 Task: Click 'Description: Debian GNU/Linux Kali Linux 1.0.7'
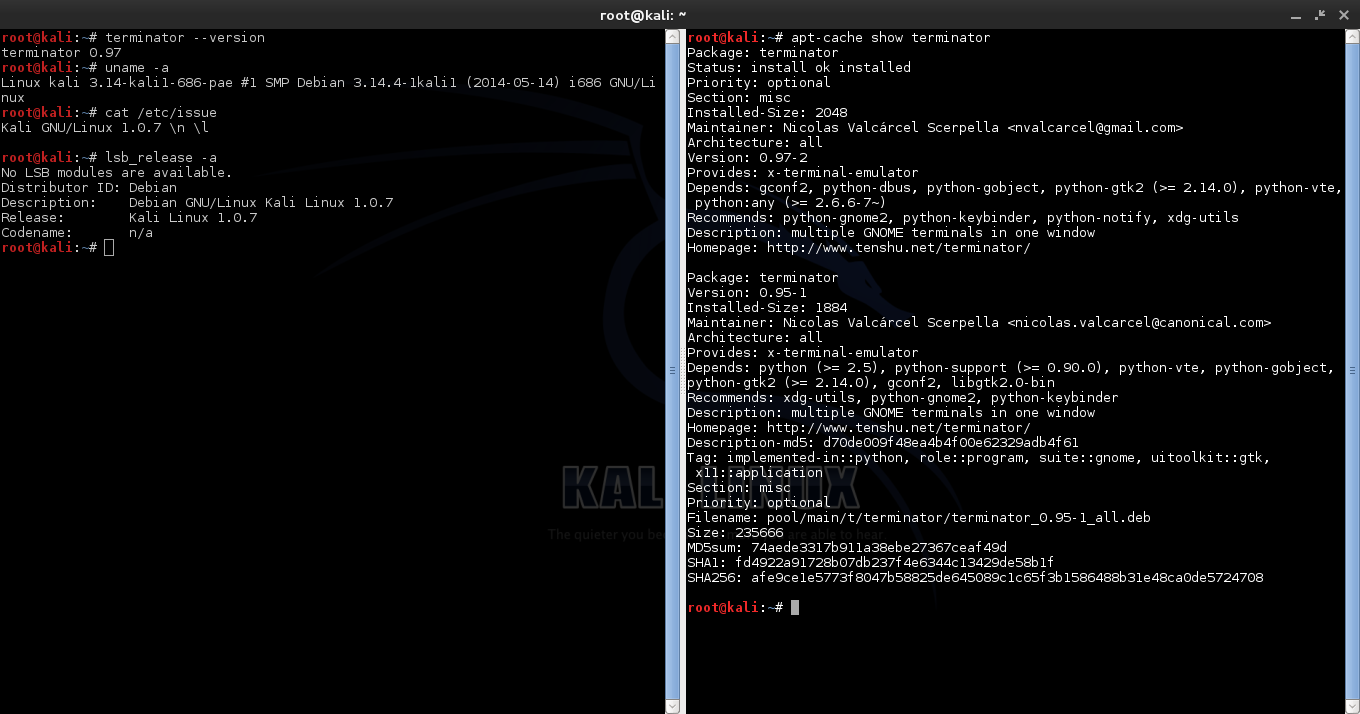point(197,203)
